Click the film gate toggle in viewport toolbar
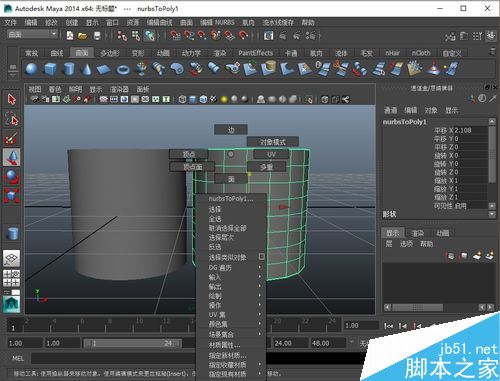 (x=114, y=99)
